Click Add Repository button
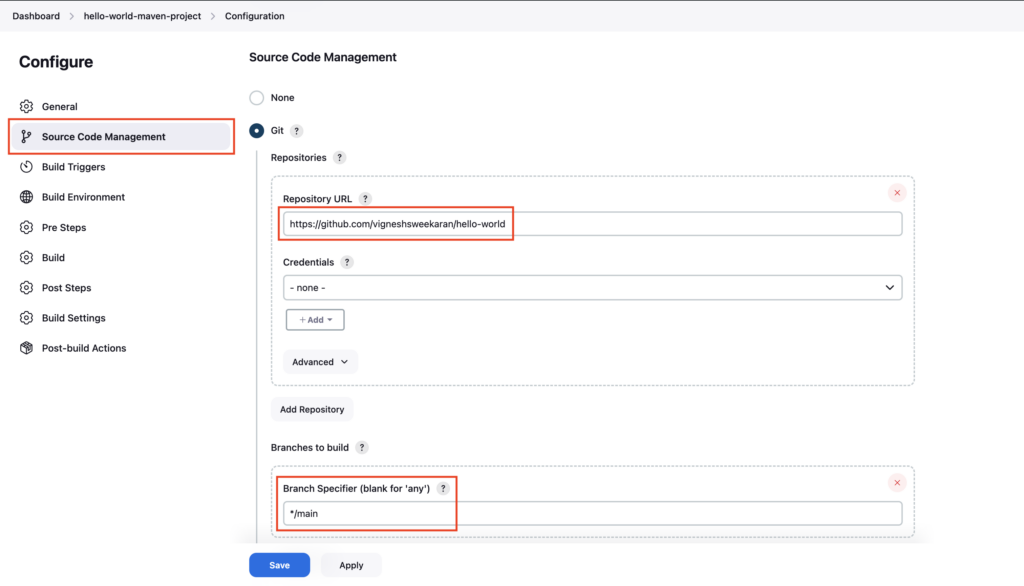 [312, 410]
